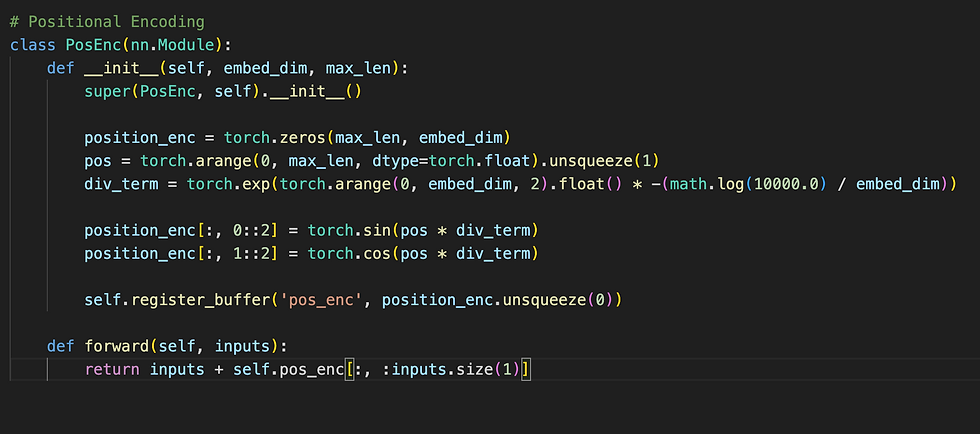Click the '1::2' slice
The image size is (980, 434).
pyautogui.click(x=251, y=254)
